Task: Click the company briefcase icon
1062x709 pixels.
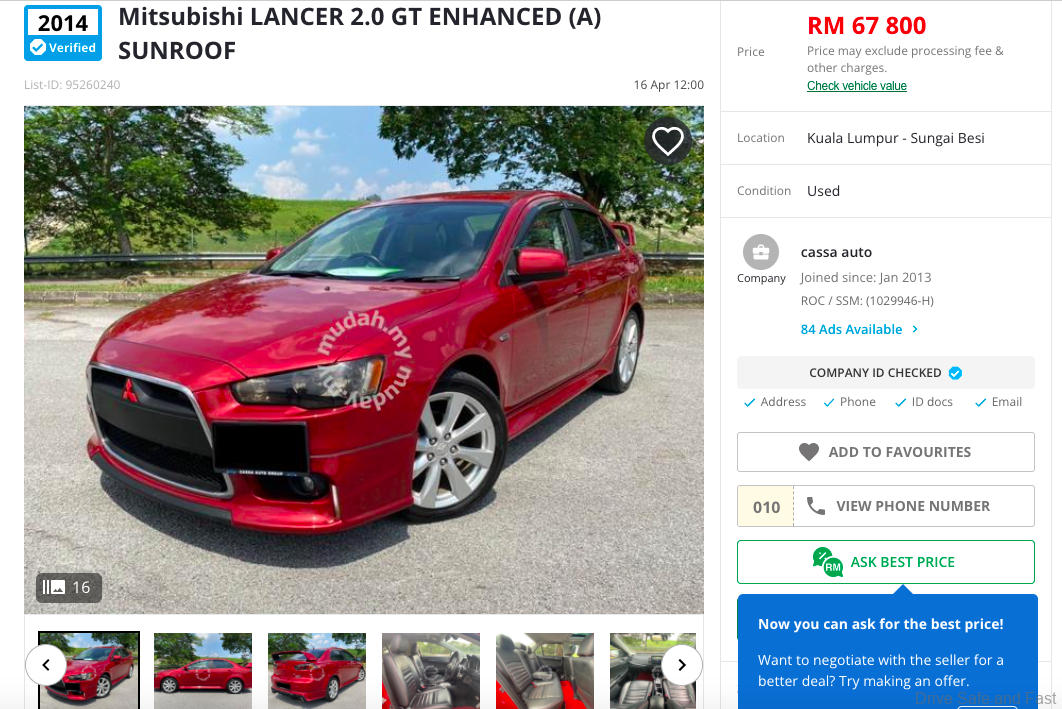Action: pos(761,252)
